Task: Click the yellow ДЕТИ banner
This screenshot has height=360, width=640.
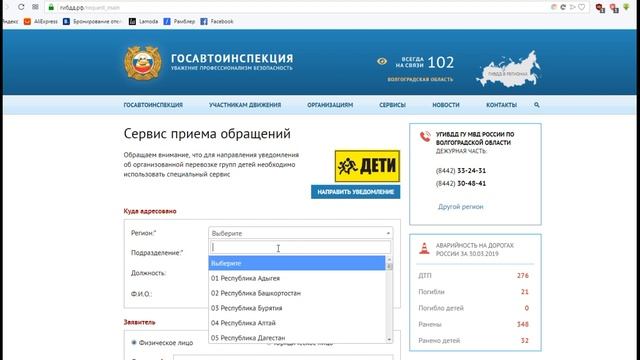Action: (367, 166)
